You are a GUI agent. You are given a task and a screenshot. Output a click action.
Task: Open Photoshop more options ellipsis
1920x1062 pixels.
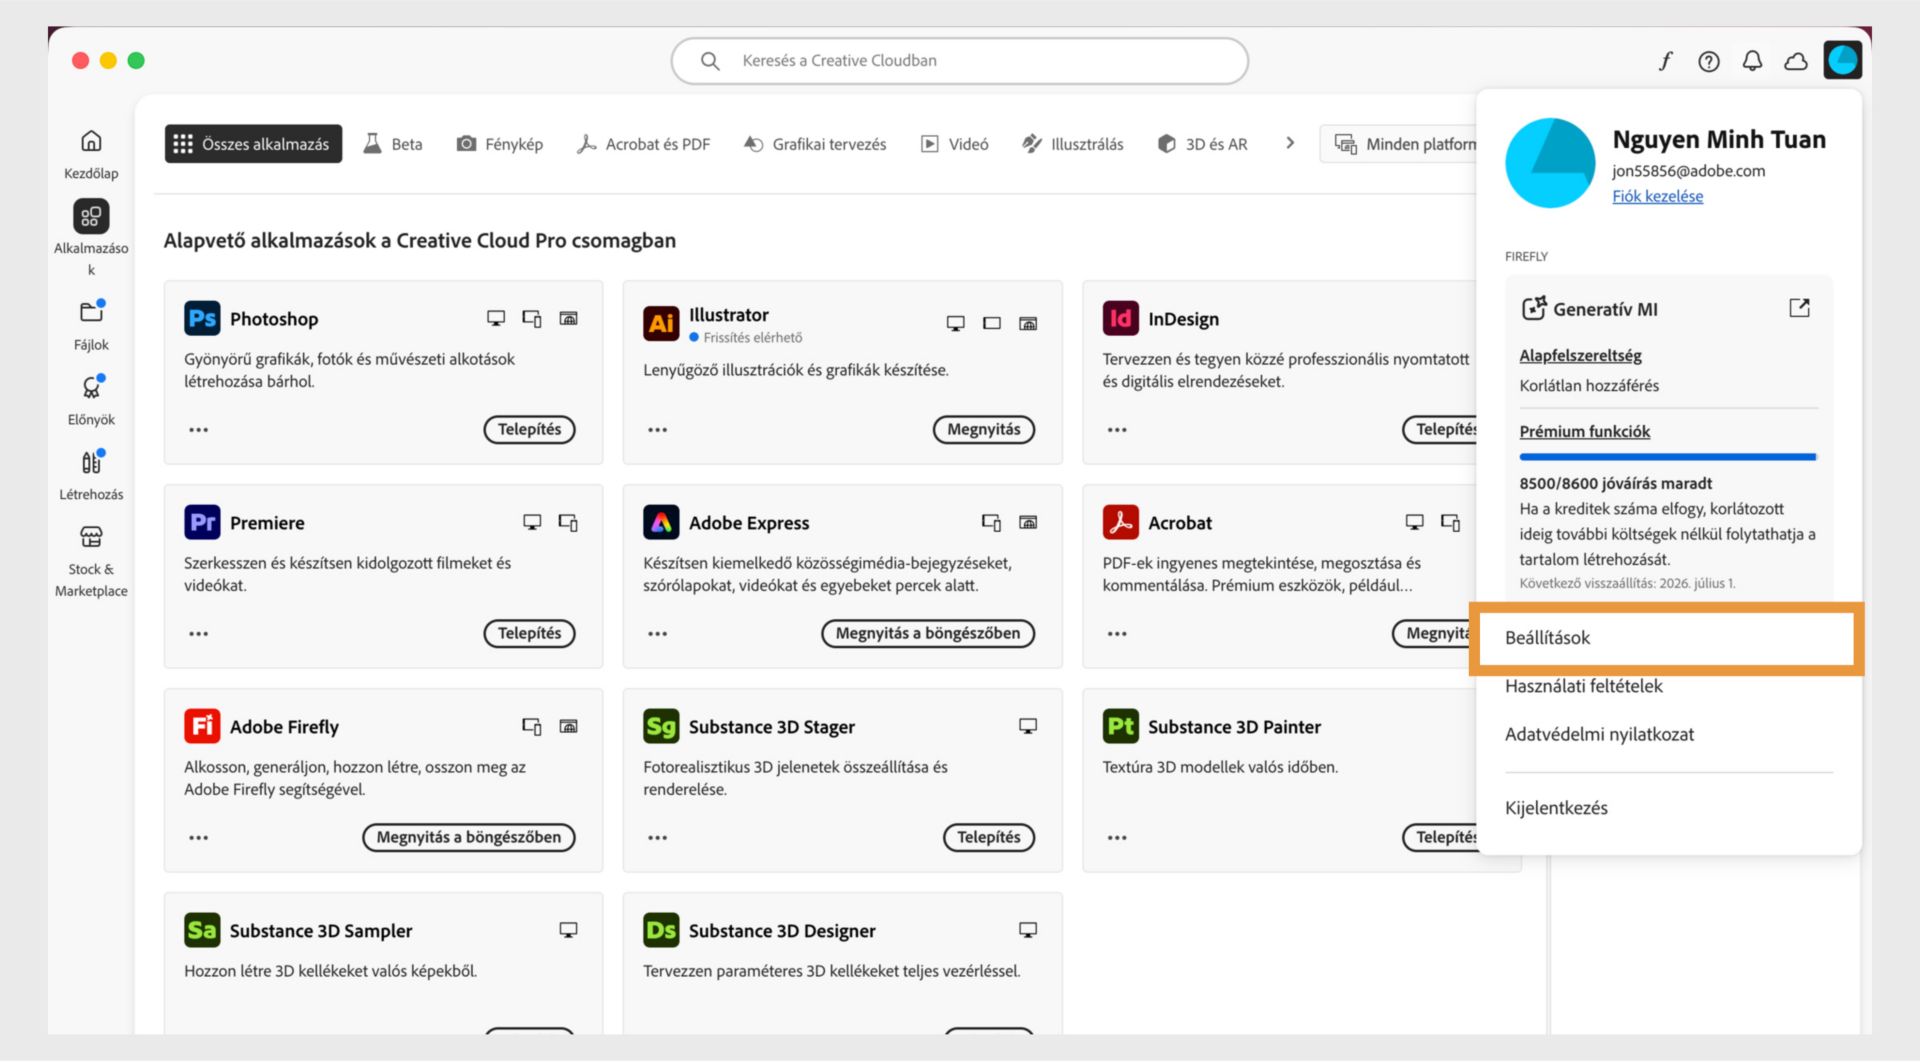coord(199,430)
